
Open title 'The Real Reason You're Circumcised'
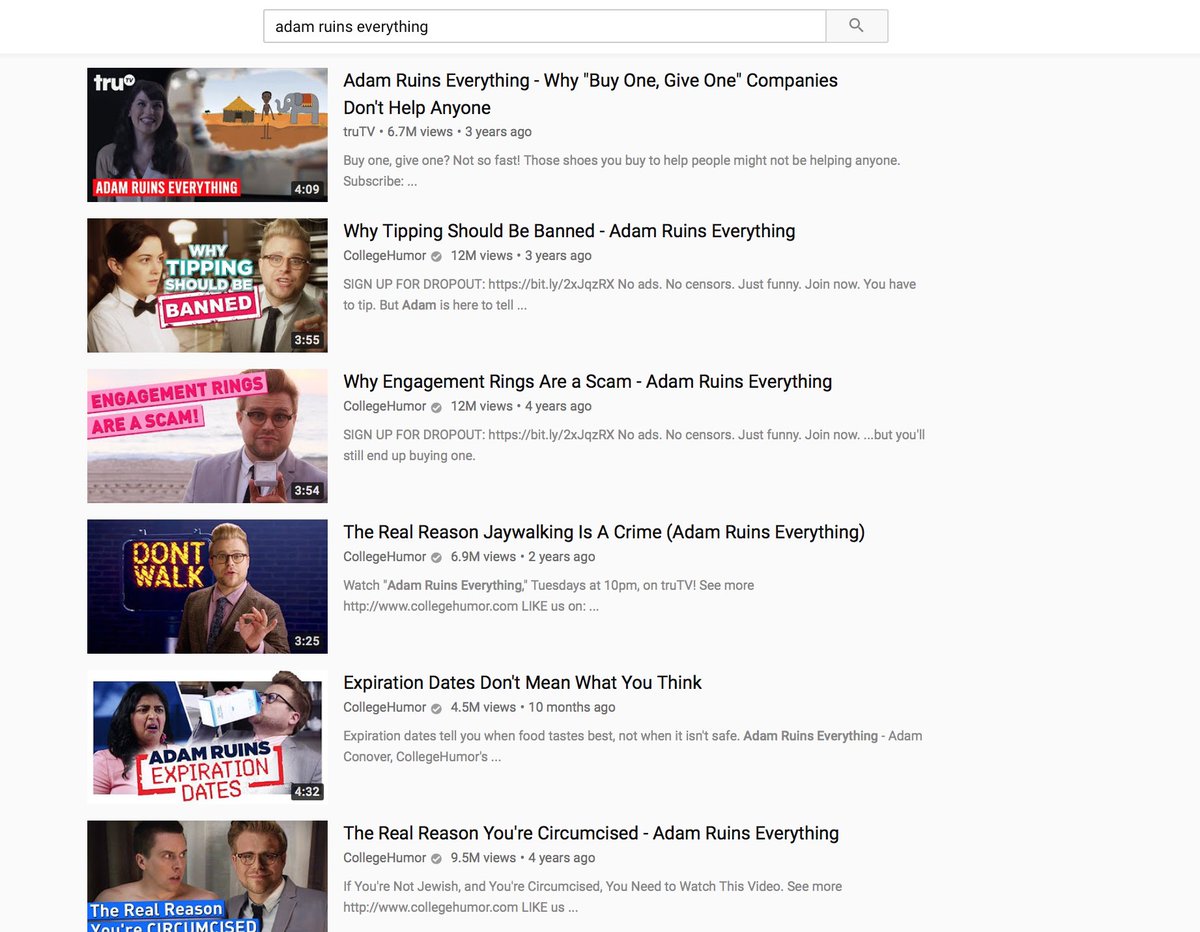[591, 833]
